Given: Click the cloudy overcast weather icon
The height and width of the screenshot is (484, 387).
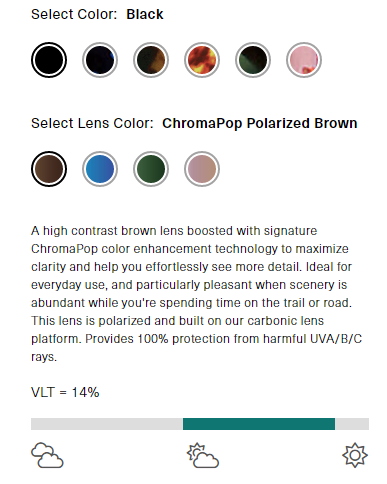Looking at the screenshot, I should coord(47,455).
